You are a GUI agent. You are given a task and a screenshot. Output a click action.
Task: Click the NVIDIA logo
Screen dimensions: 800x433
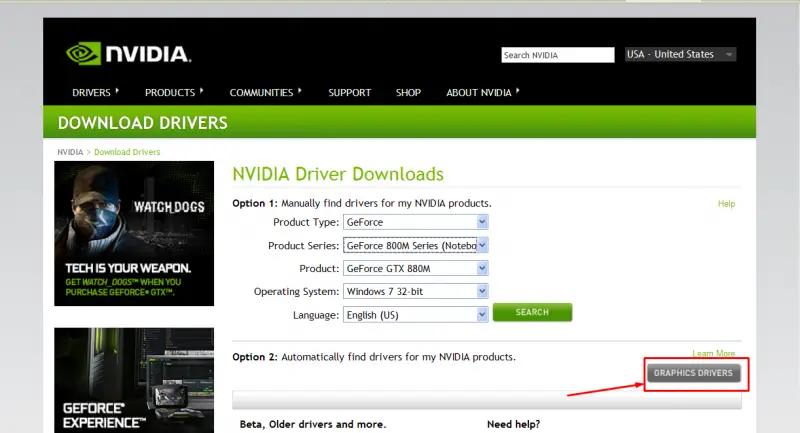pos(129,54)
